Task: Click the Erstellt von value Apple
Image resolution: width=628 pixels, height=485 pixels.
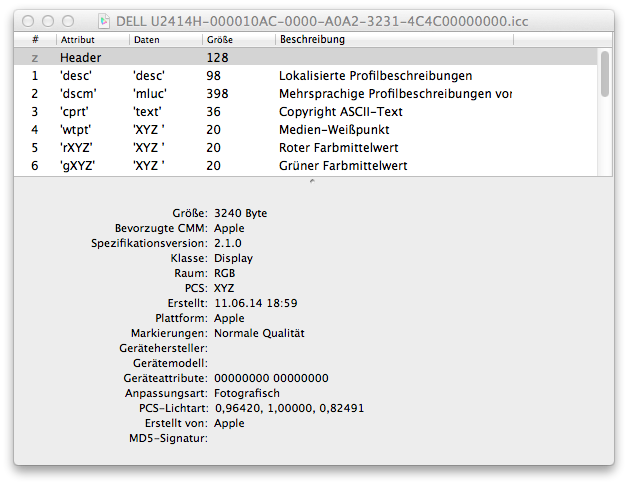Action: 229,423
